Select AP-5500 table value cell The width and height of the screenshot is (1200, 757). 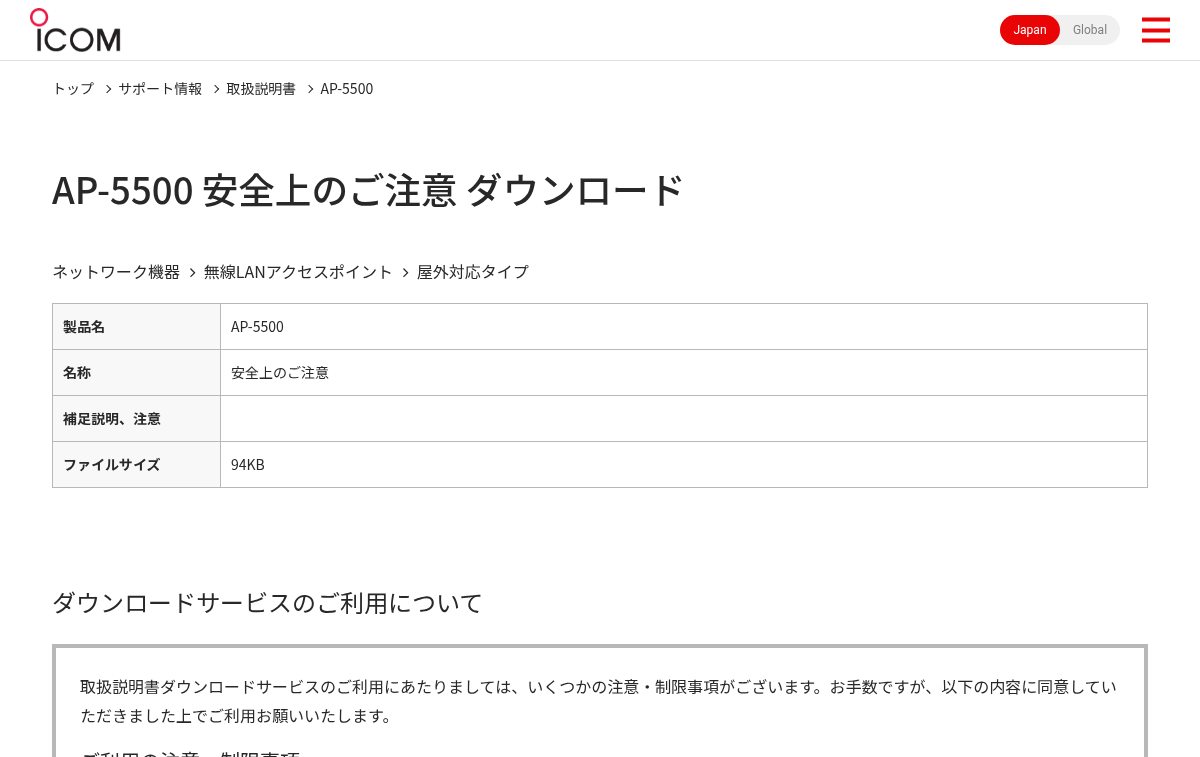[x=684, y=327]
